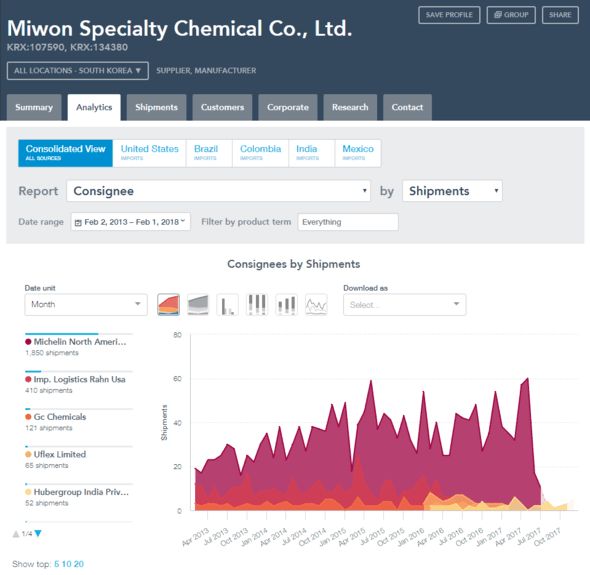Select the Analytics tab

tap(94, 107)
